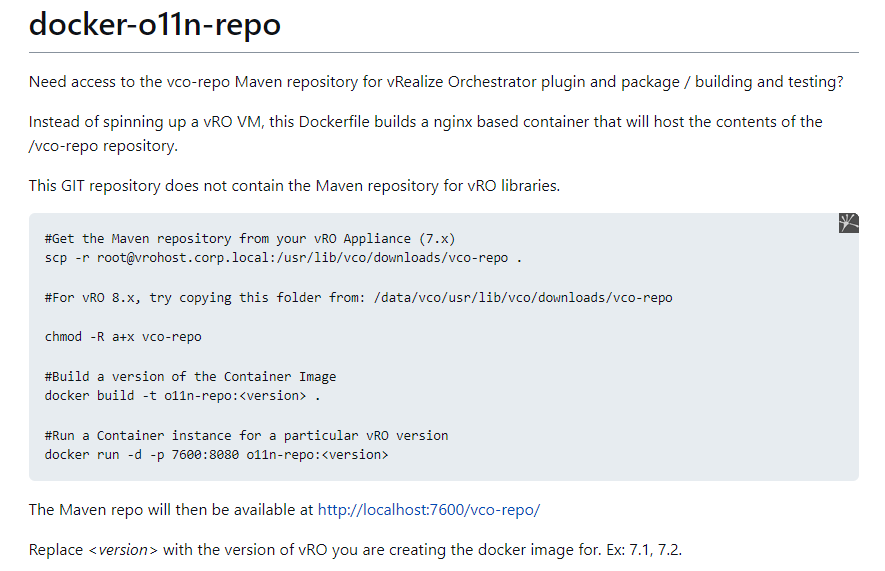Click the 'Need access to the vco-repo' paragraph
Image resolution: width=885 pixels, height=571 pixels.
(x=436, y=82)
